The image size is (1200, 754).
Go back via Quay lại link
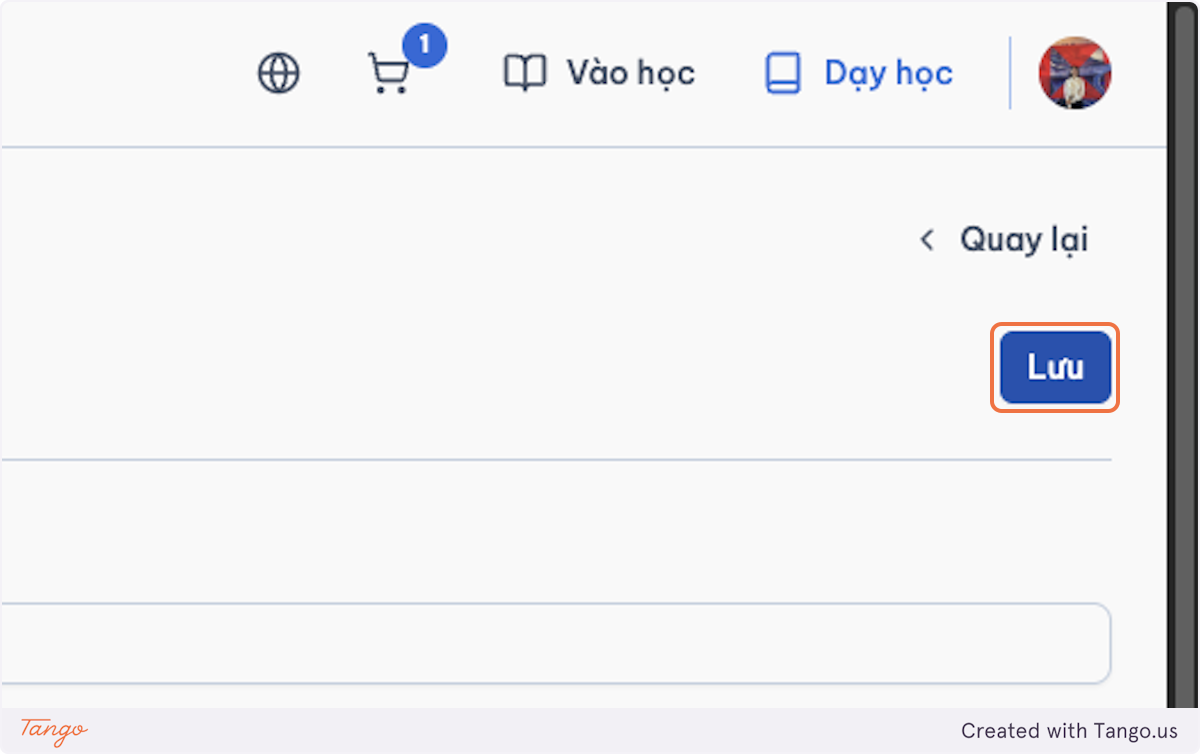coord(1003,240)
